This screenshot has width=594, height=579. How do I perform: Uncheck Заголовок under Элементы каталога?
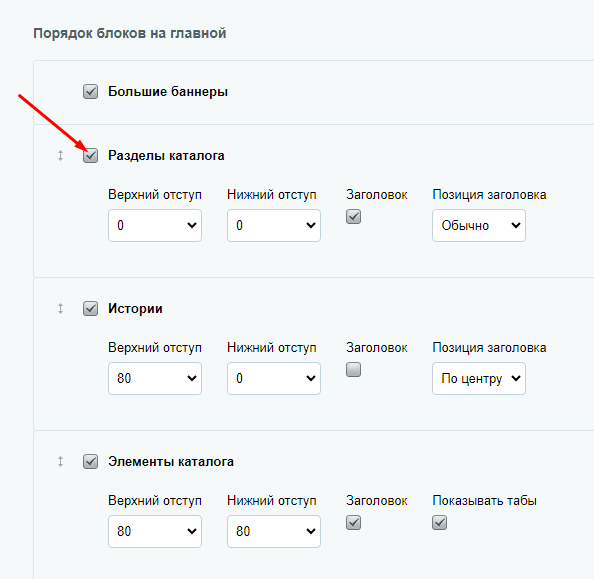pos(353,523)
